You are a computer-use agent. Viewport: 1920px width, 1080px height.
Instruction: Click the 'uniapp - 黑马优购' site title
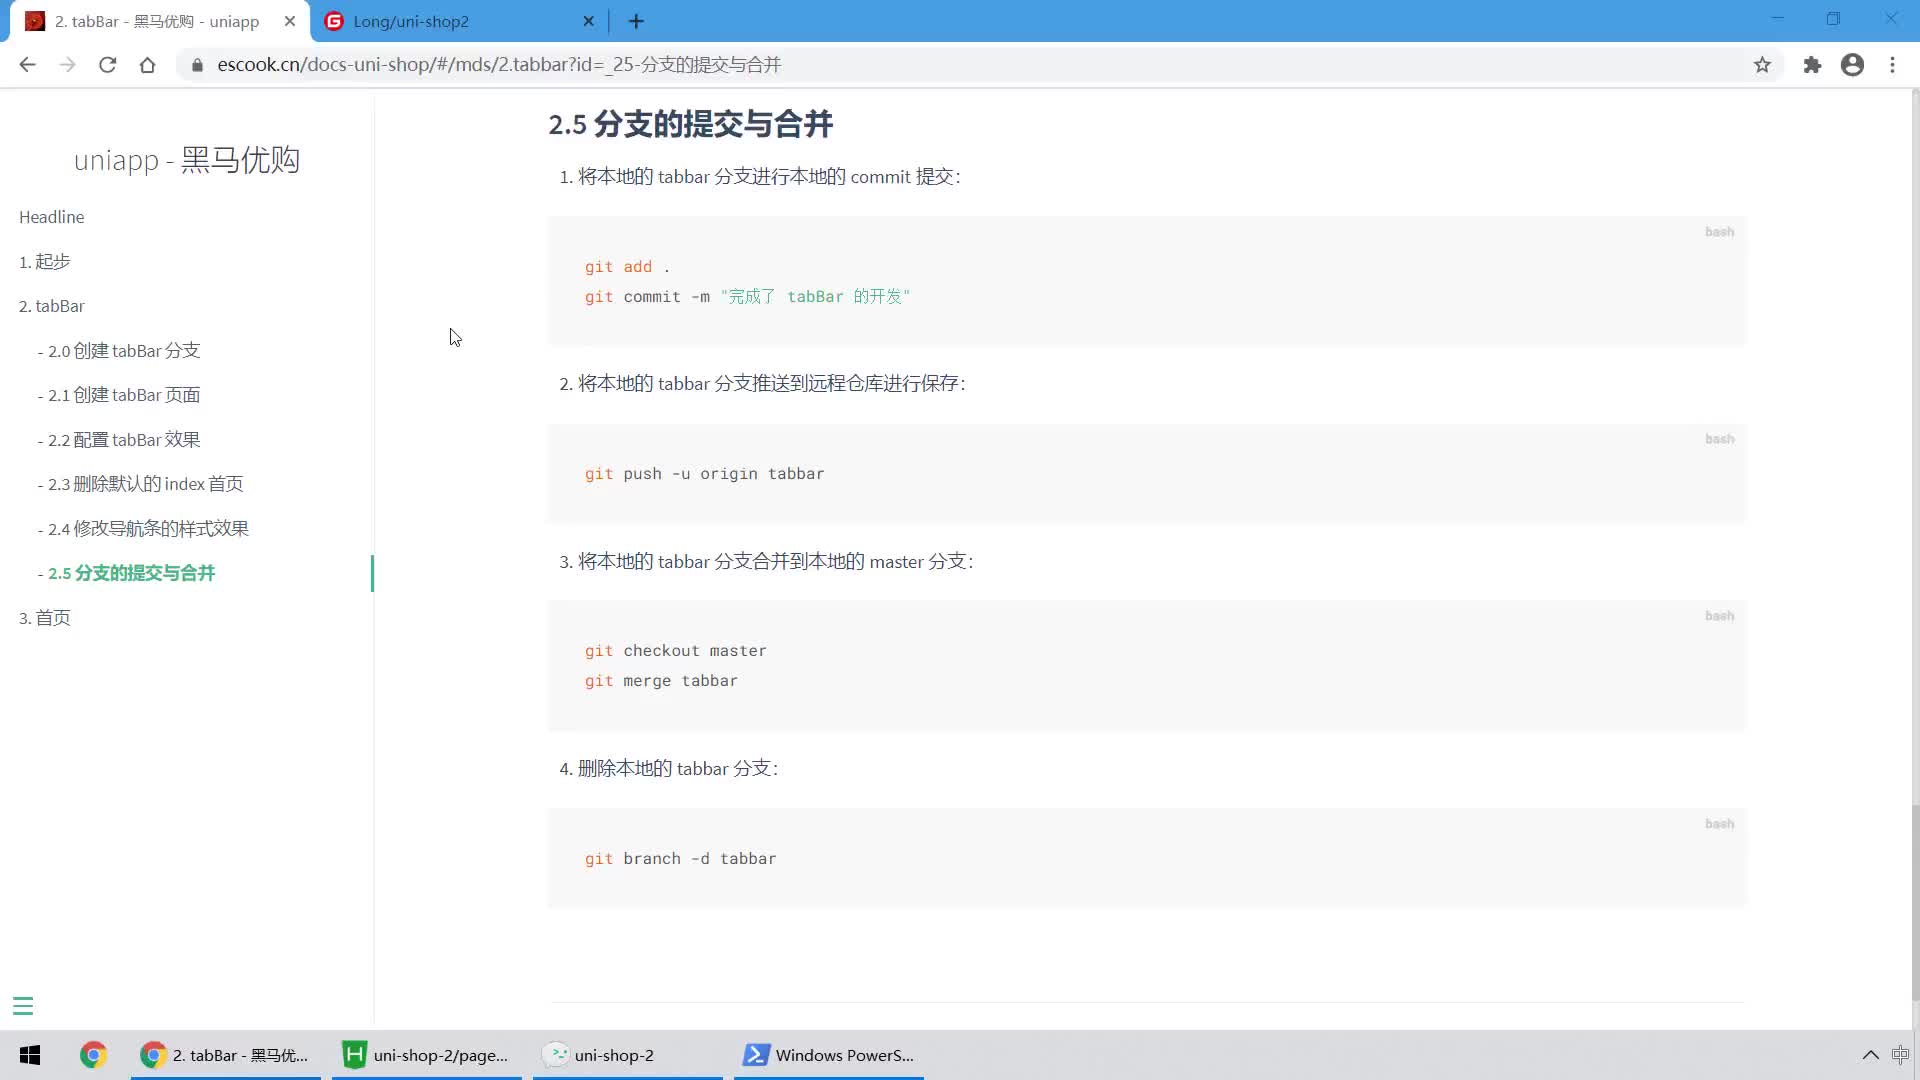coord(187,160)
